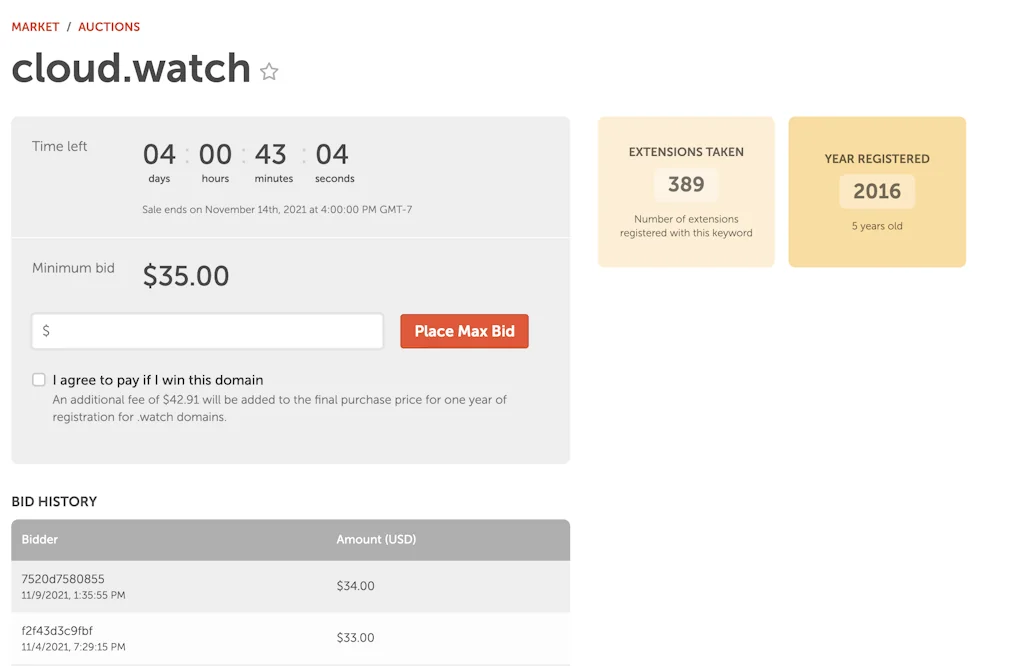
Task: Click the $34.00 bid amount entry
Action: tap(355, 586)
